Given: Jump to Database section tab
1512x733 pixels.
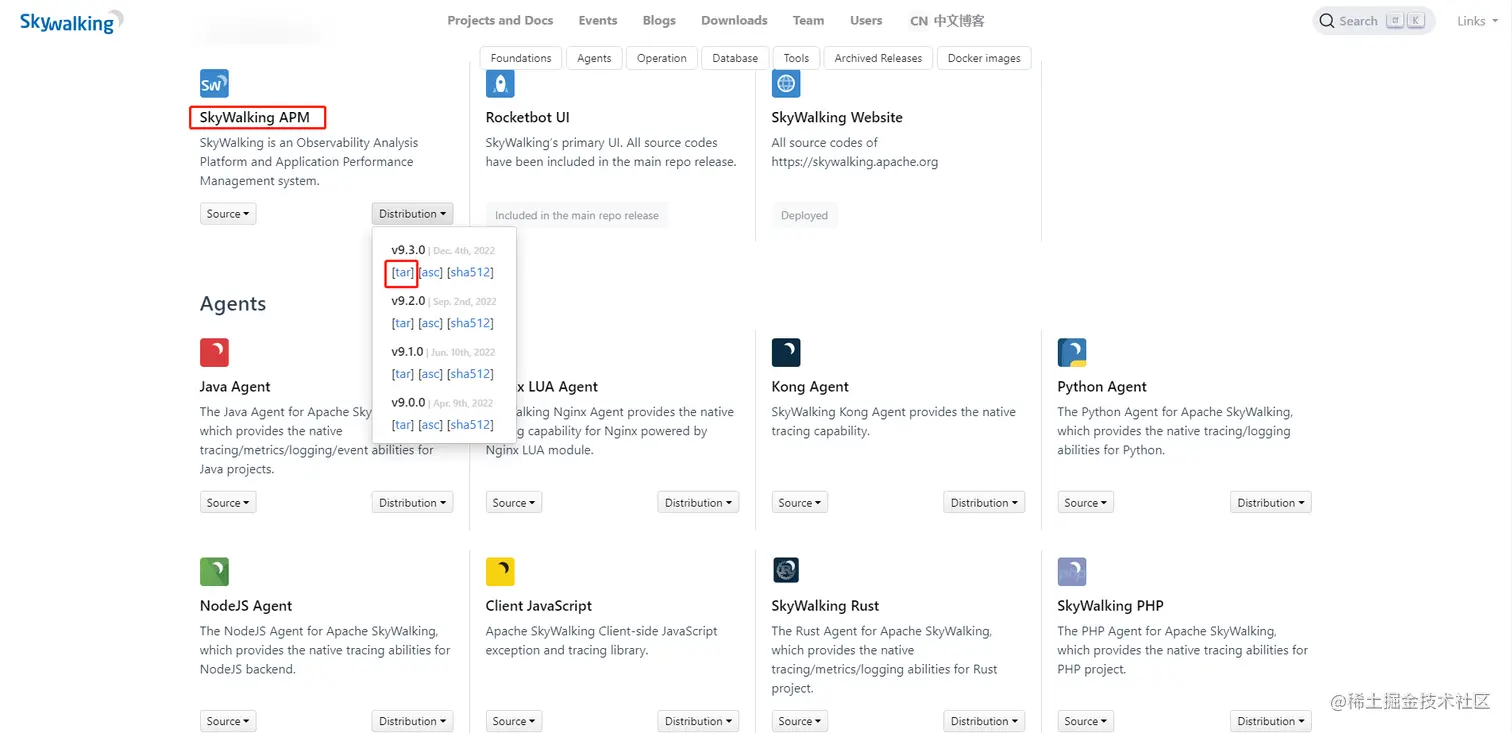Looking at the screenshot, I should pyautogui.click(x=735, y=58).
